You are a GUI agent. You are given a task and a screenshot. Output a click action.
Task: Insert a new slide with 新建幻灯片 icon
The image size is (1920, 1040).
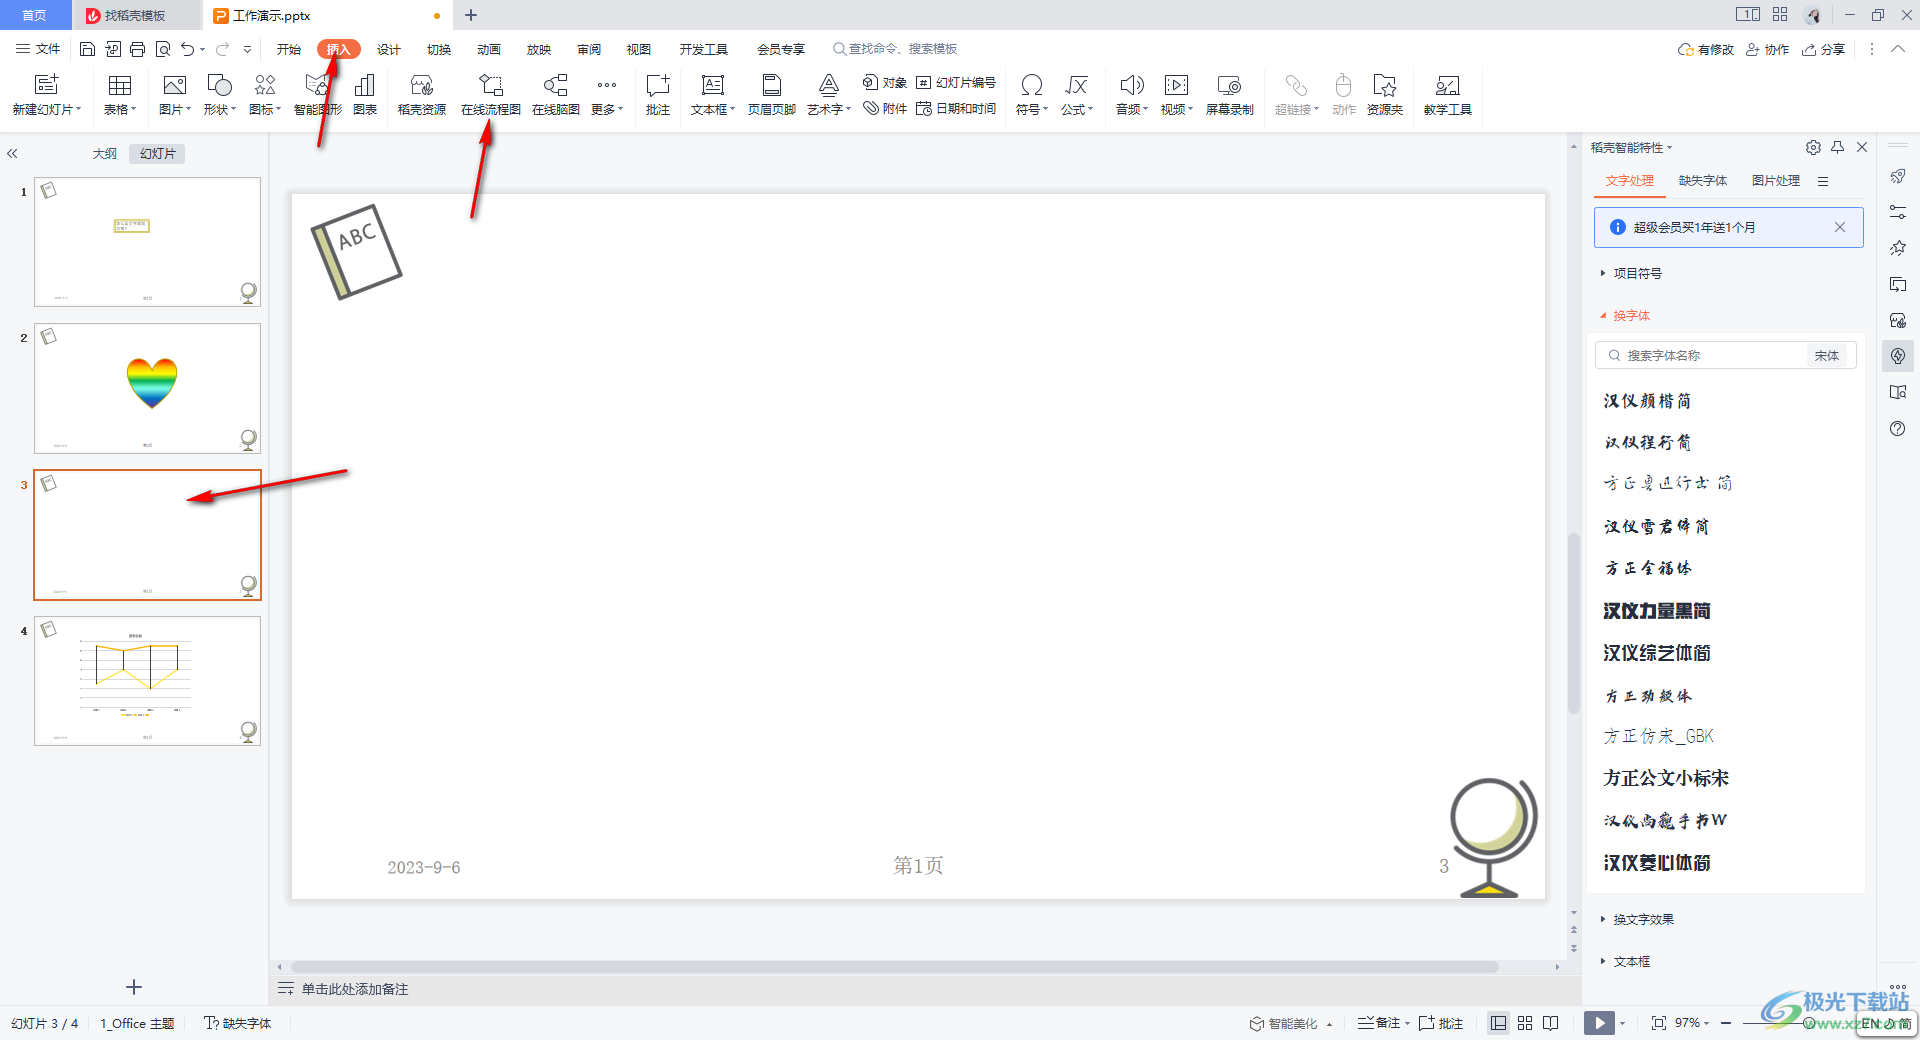pos(47,96)
